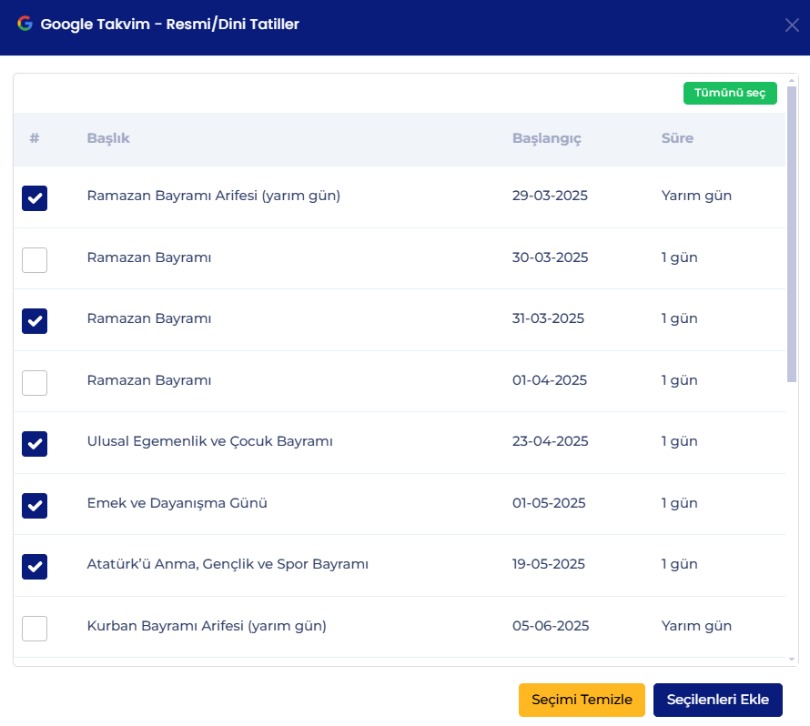Uncheck Ulusal Egemenlik ve Çocuk Bayramı checkbox

point(35,443)
